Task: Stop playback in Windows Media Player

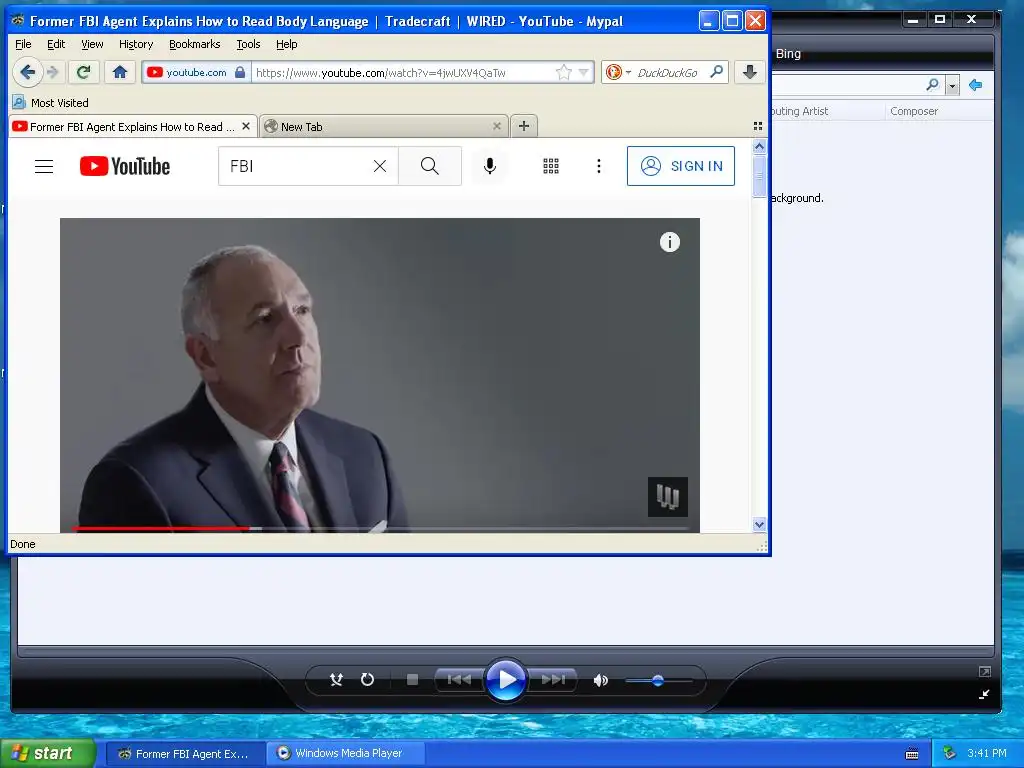Action: [x=412, y=680]
